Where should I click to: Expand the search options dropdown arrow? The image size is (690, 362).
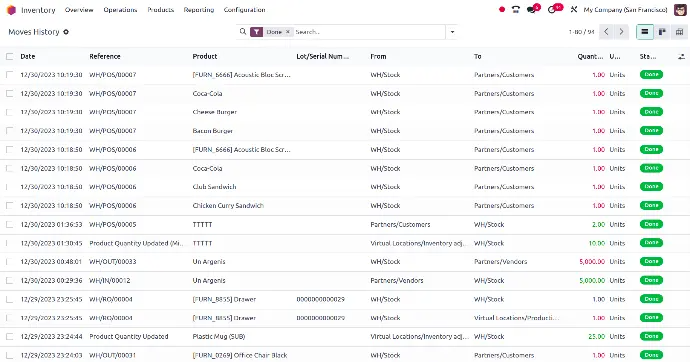(x=452, y=32)
